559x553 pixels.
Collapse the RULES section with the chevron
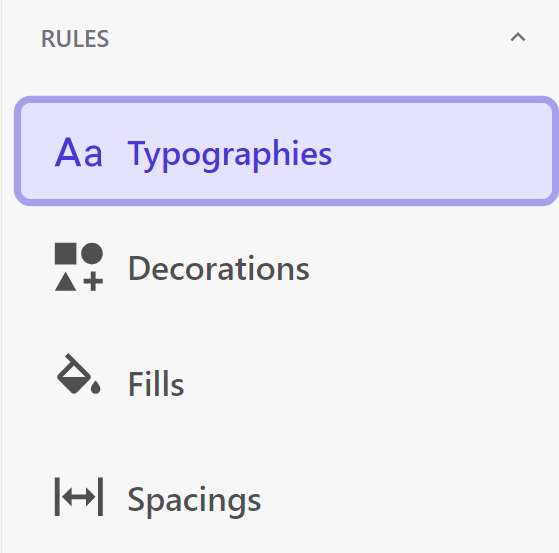tap(518, 37)
